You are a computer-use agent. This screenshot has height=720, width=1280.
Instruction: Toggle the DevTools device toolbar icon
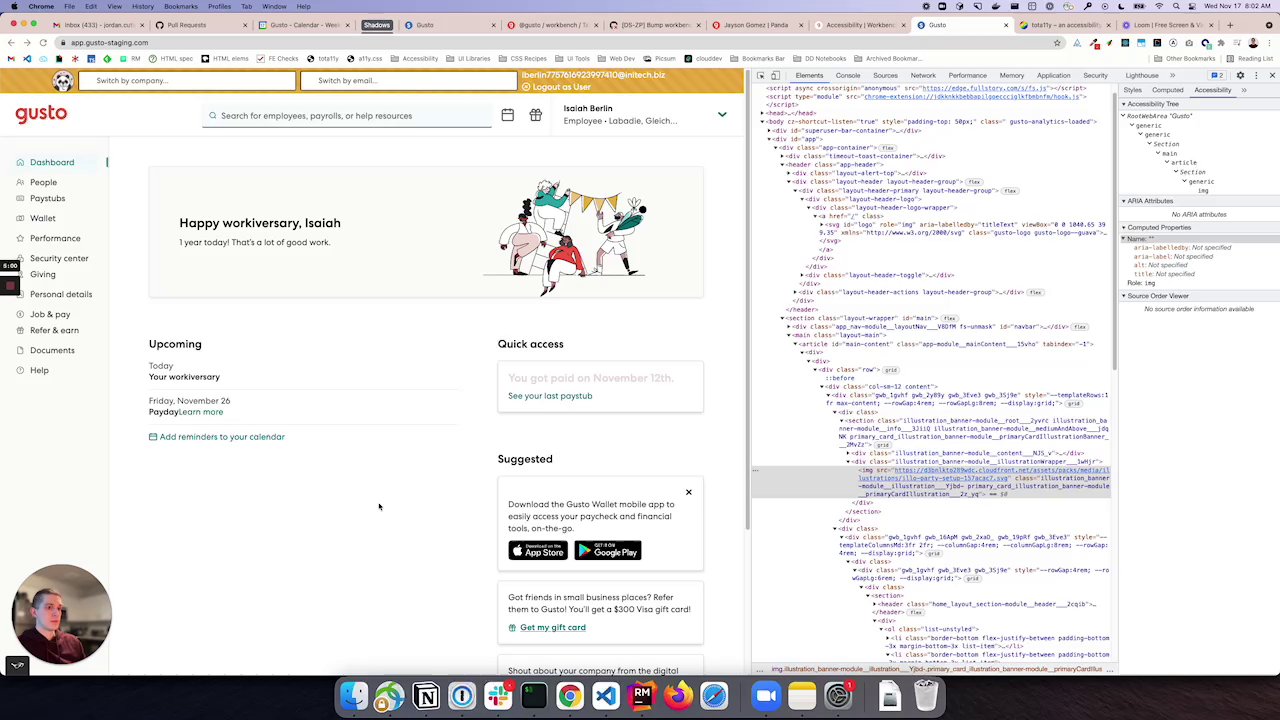(774, 75)
